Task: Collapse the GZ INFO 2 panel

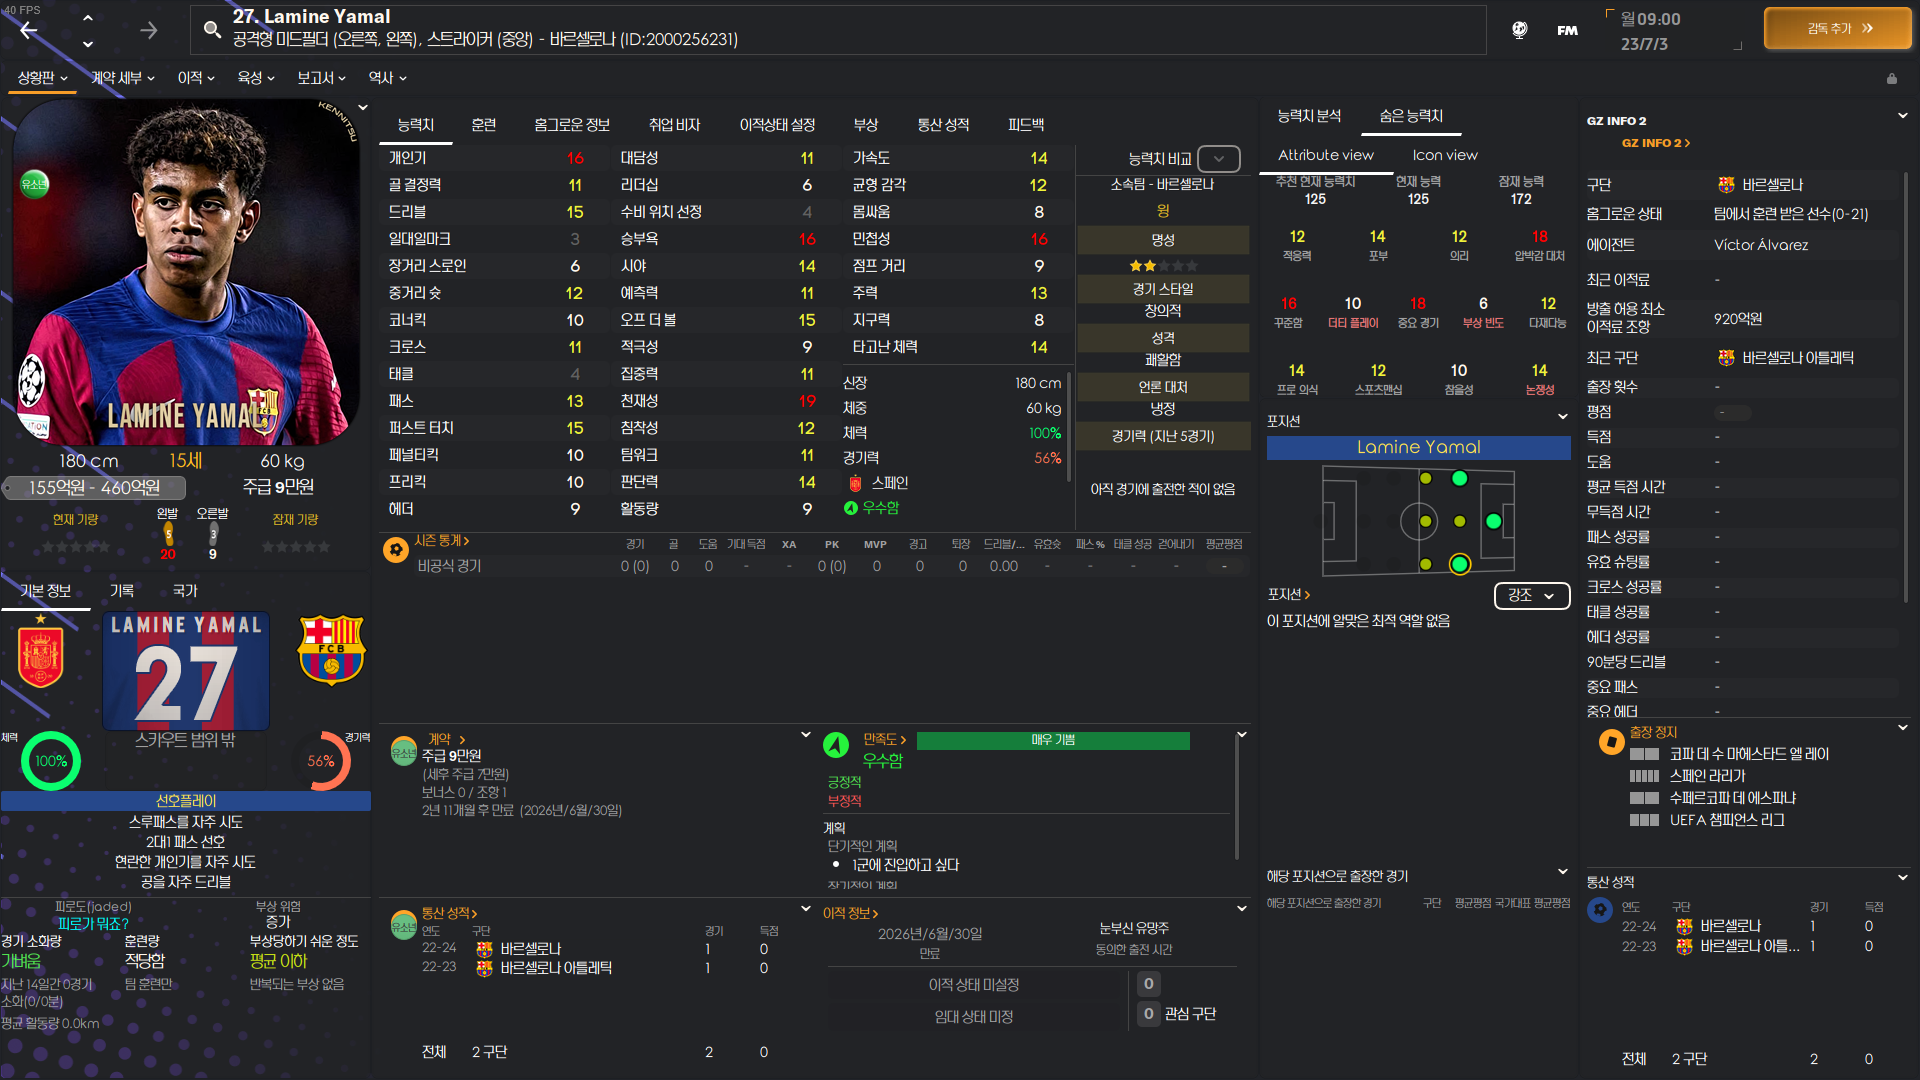Action: 1902,116
